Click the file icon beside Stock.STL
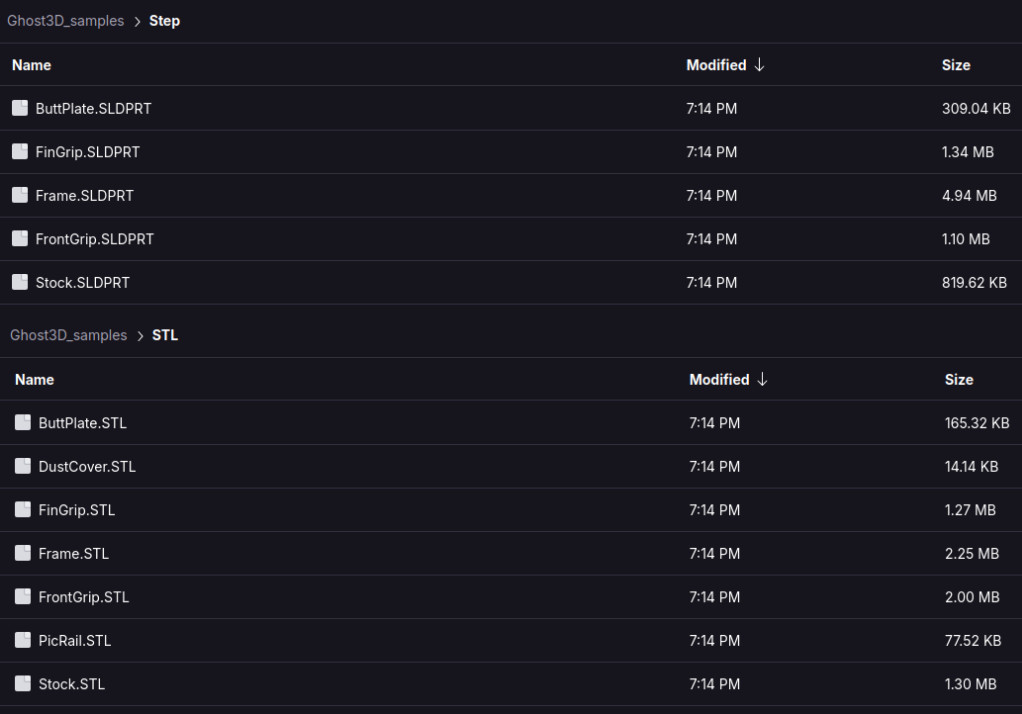The width and height of the screenshot is (1022, 714). click(23, 683)
